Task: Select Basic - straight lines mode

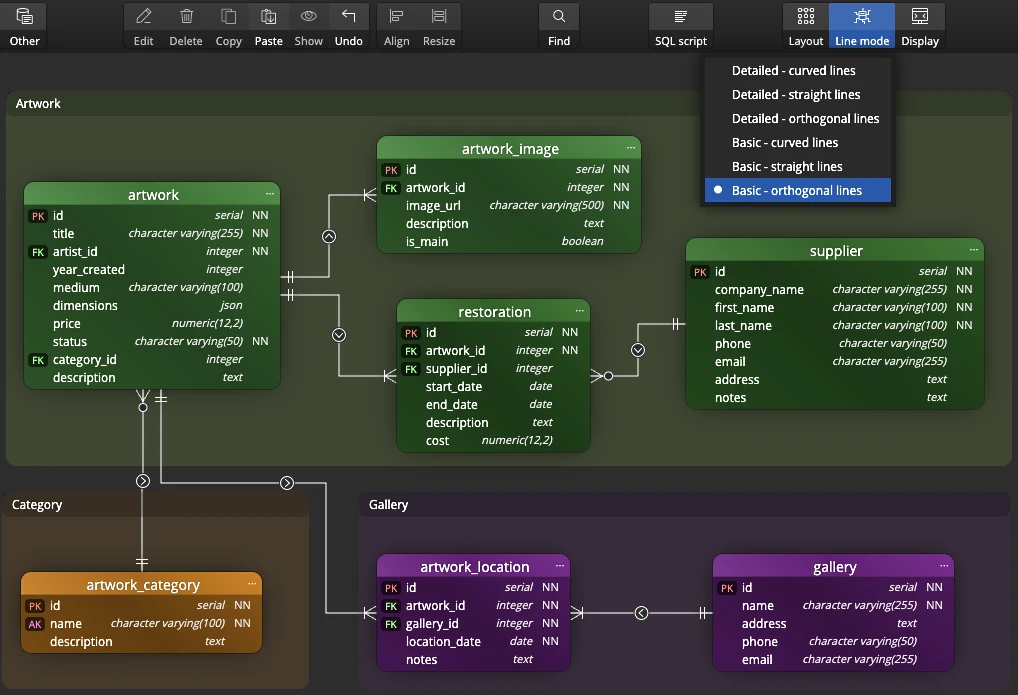Action: (x=798, y=167)
